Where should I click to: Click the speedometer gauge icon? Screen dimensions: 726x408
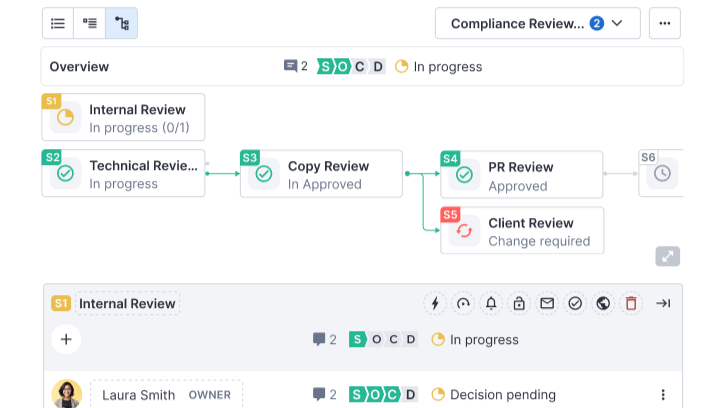tap(463, 304)
